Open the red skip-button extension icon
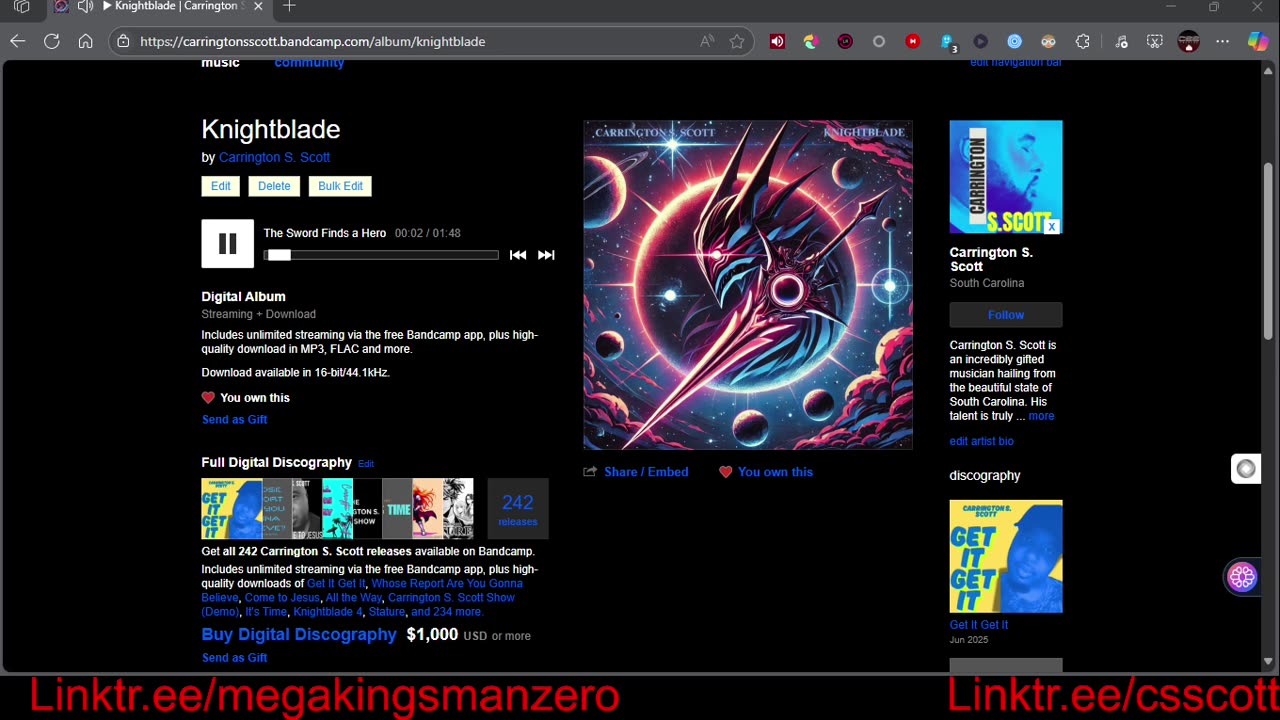Viewport: 1280px width, 720px height. point(913,41)
